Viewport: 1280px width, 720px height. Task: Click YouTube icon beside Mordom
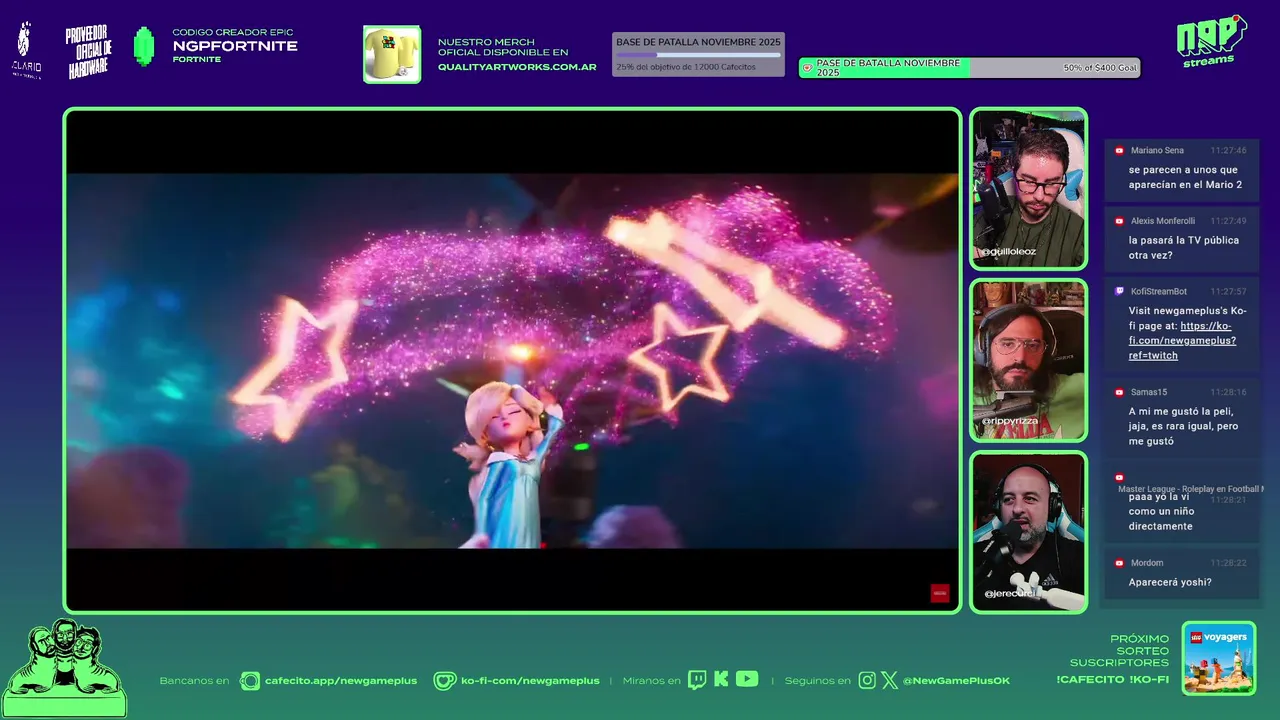click(1119, 563)
